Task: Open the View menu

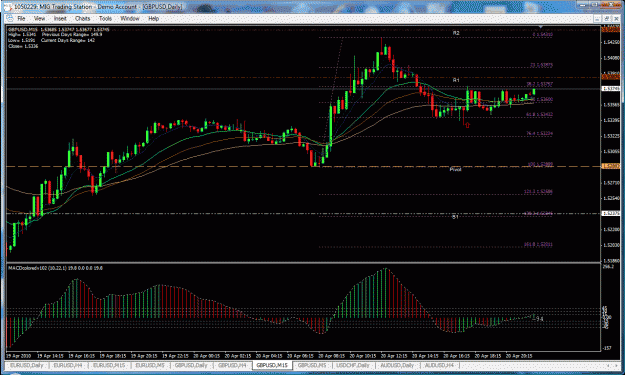Action: [39, 18]
